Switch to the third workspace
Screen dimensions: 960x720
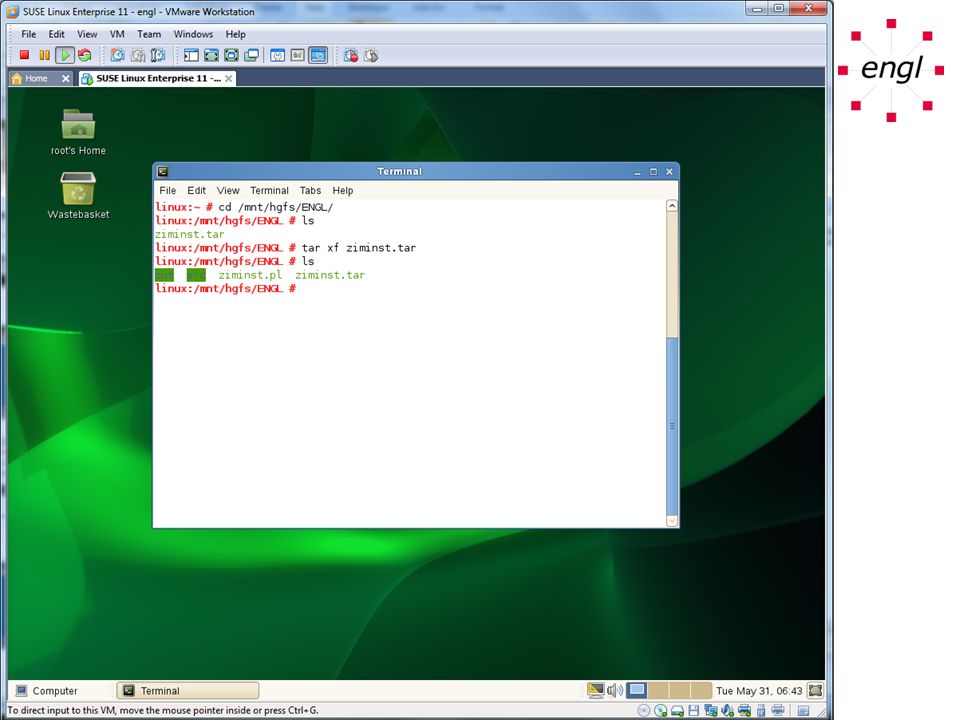coord(680,691)
